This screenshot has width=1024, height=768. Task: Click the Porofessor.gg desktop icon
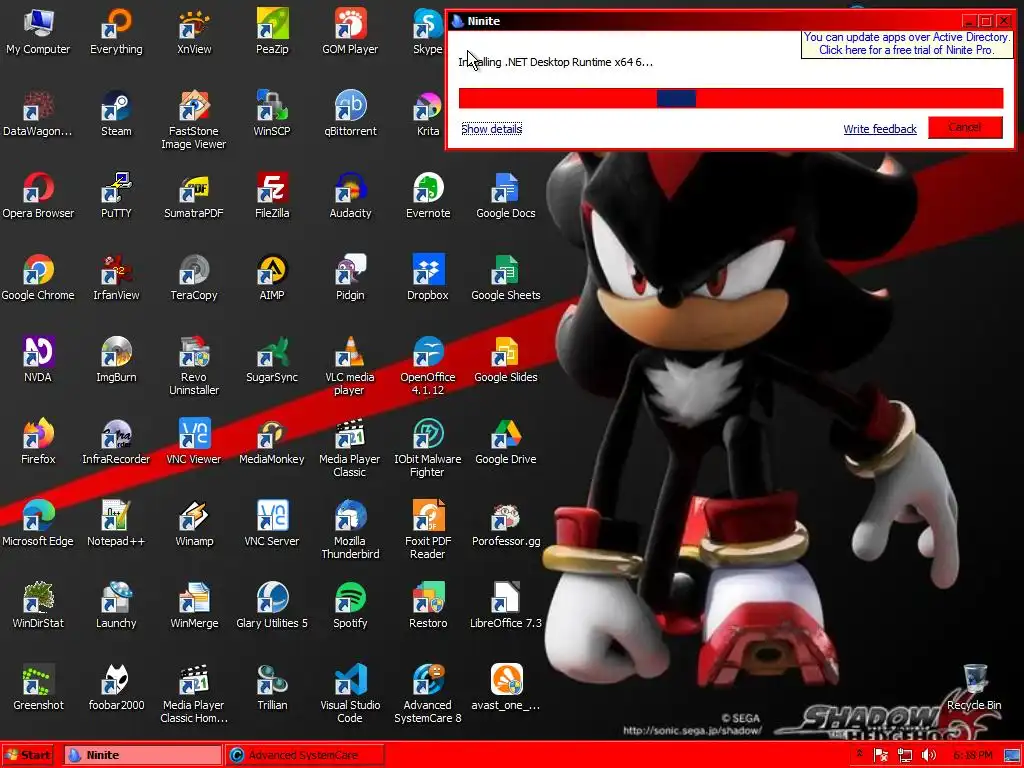pyautogui.click(x=506, y=523)
